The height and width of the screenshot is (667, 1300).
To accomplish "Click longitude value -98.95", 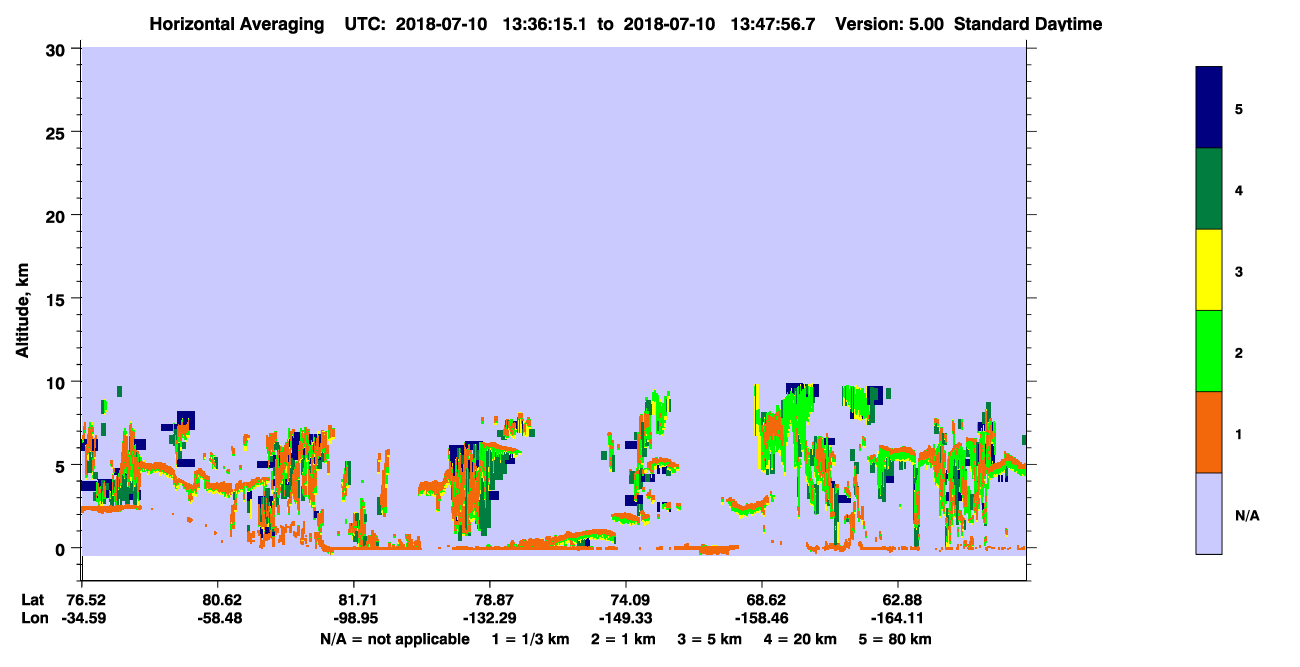I will click(354, 618).
